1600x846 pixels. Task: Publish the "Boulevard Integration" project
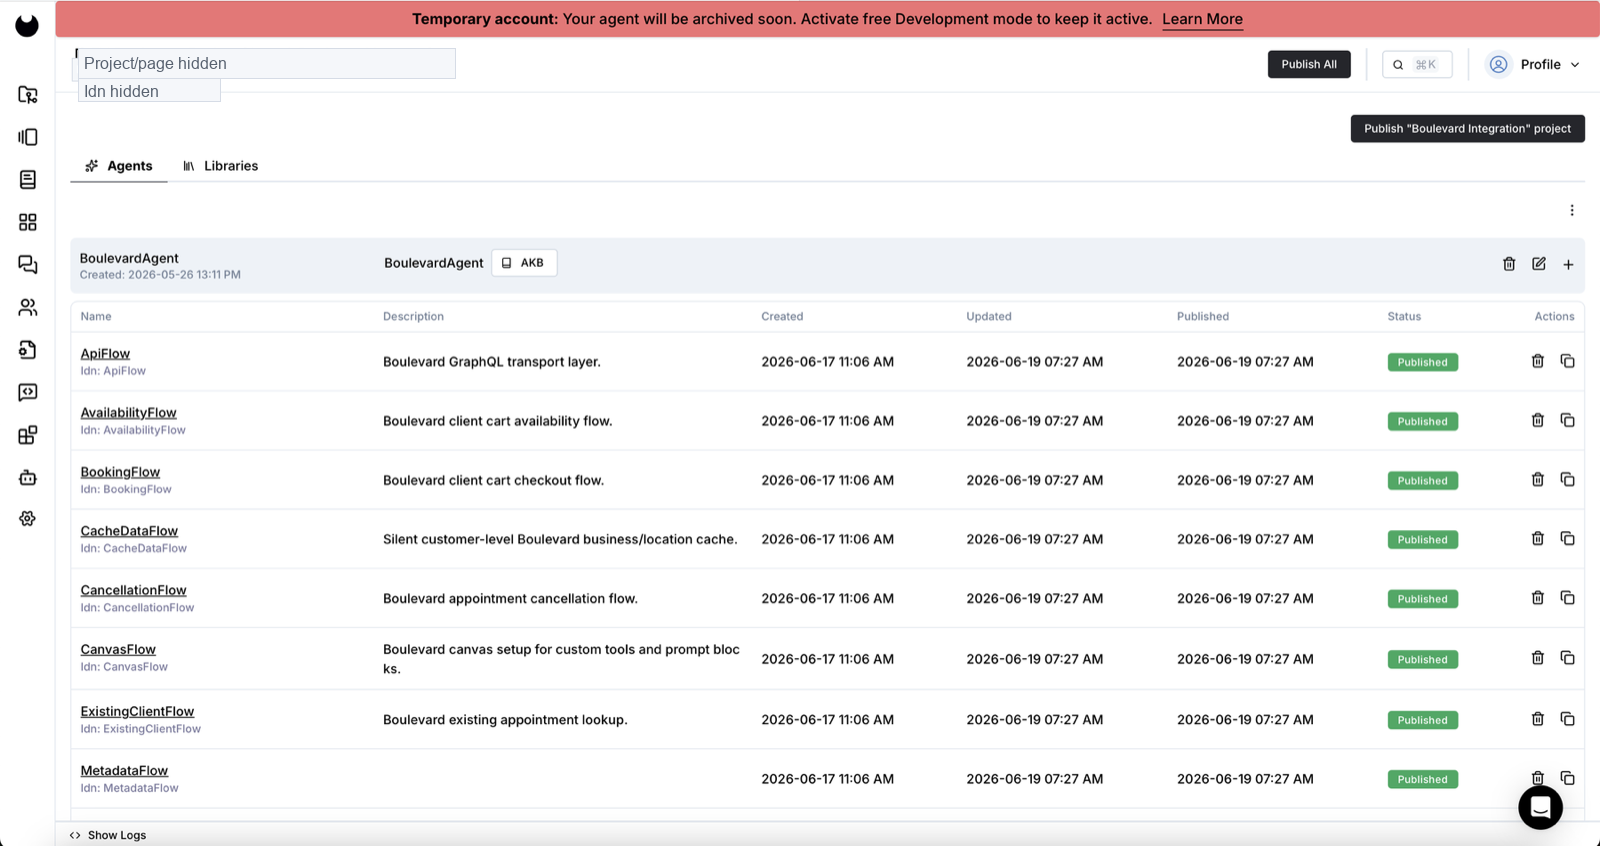(x=1467, y=129)
